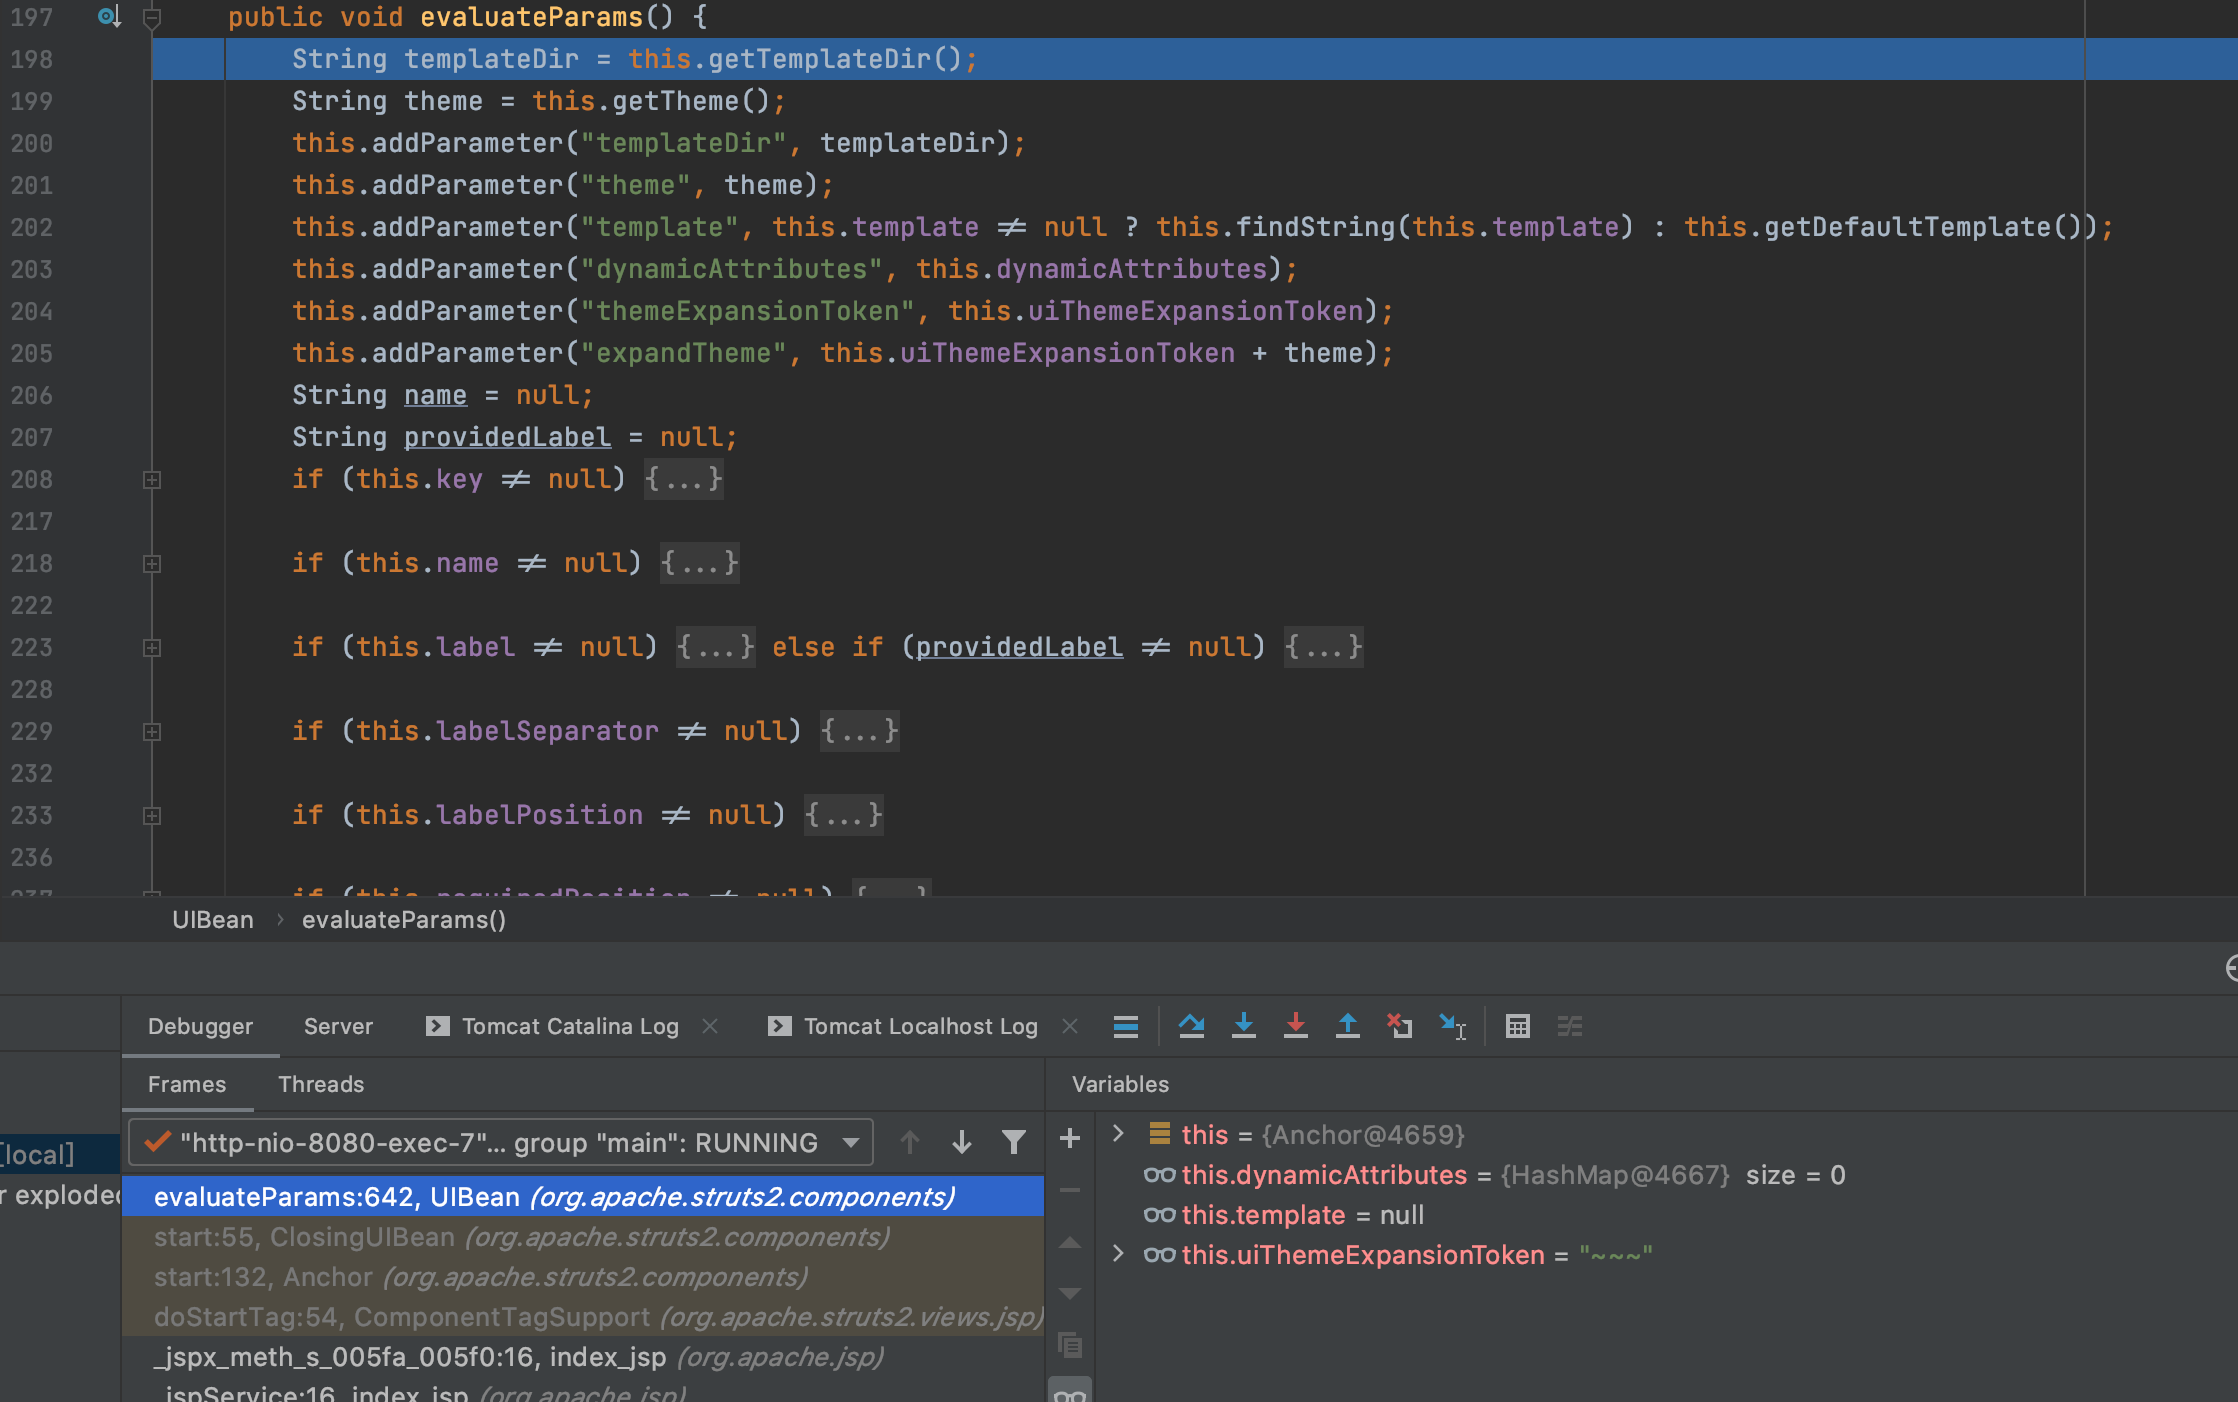2238x1402 pixels.
Task: Select the _jspx_meth_s_005fa_005f0:16 frame
Action: [583, 1357]
